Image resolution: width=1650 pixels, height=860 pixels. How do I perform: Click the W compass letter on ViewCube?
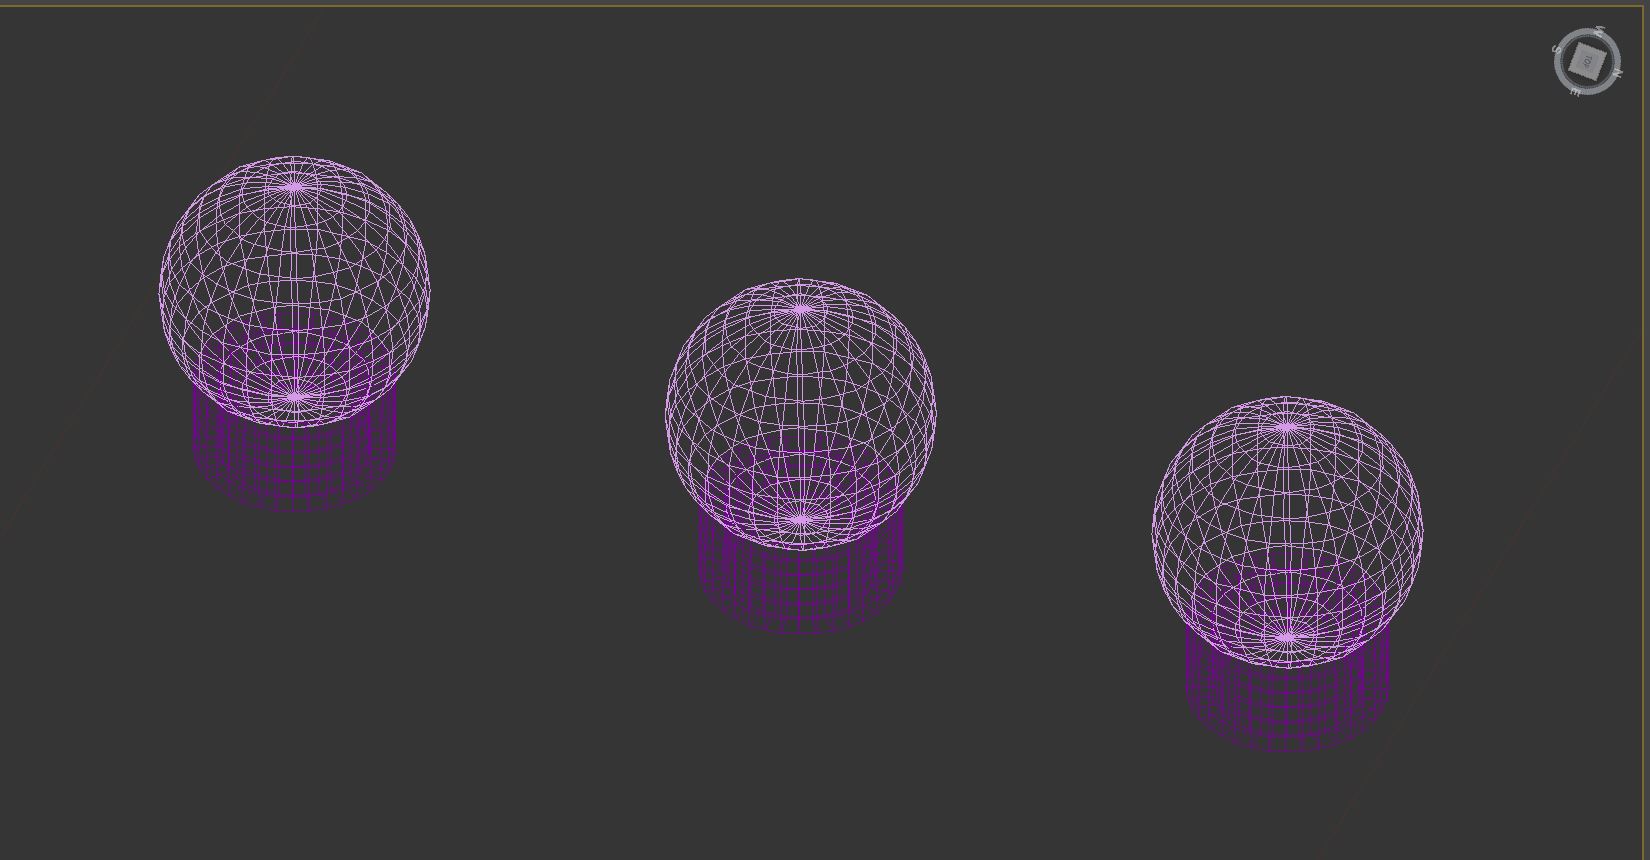(1600, 31)
